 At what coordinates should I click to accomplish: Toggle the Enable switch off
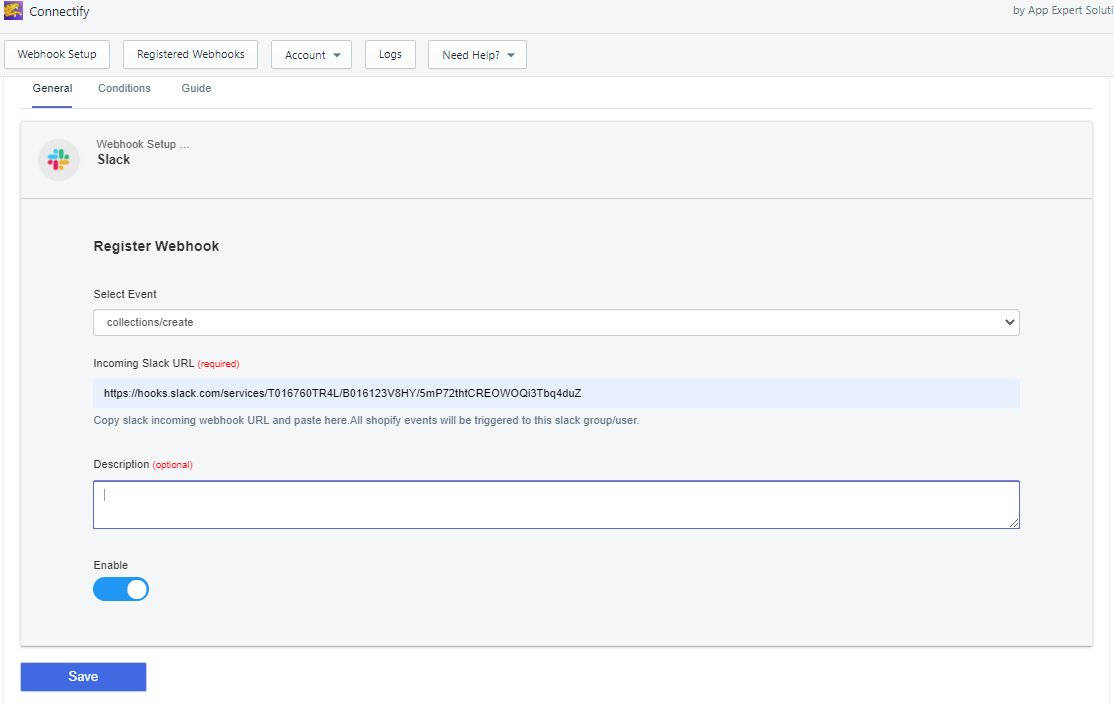(x=121, y=589)
